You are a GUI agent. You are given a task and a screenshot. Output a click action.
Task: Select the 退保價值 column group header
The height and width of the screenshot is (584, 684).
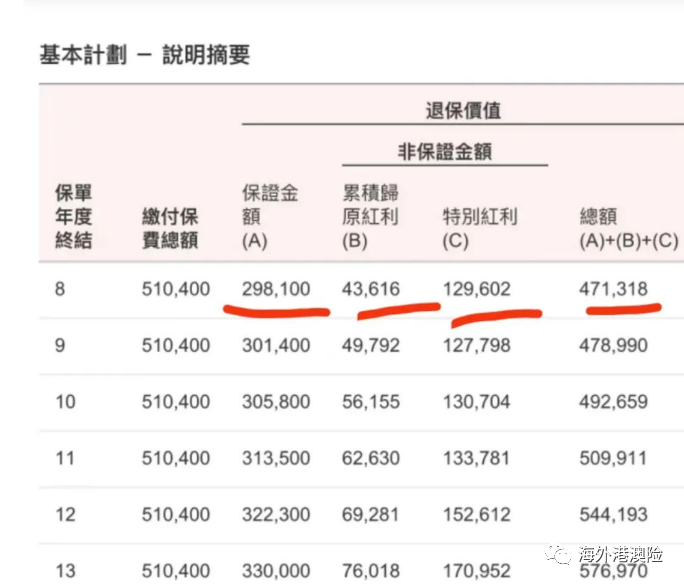[463, 110]
